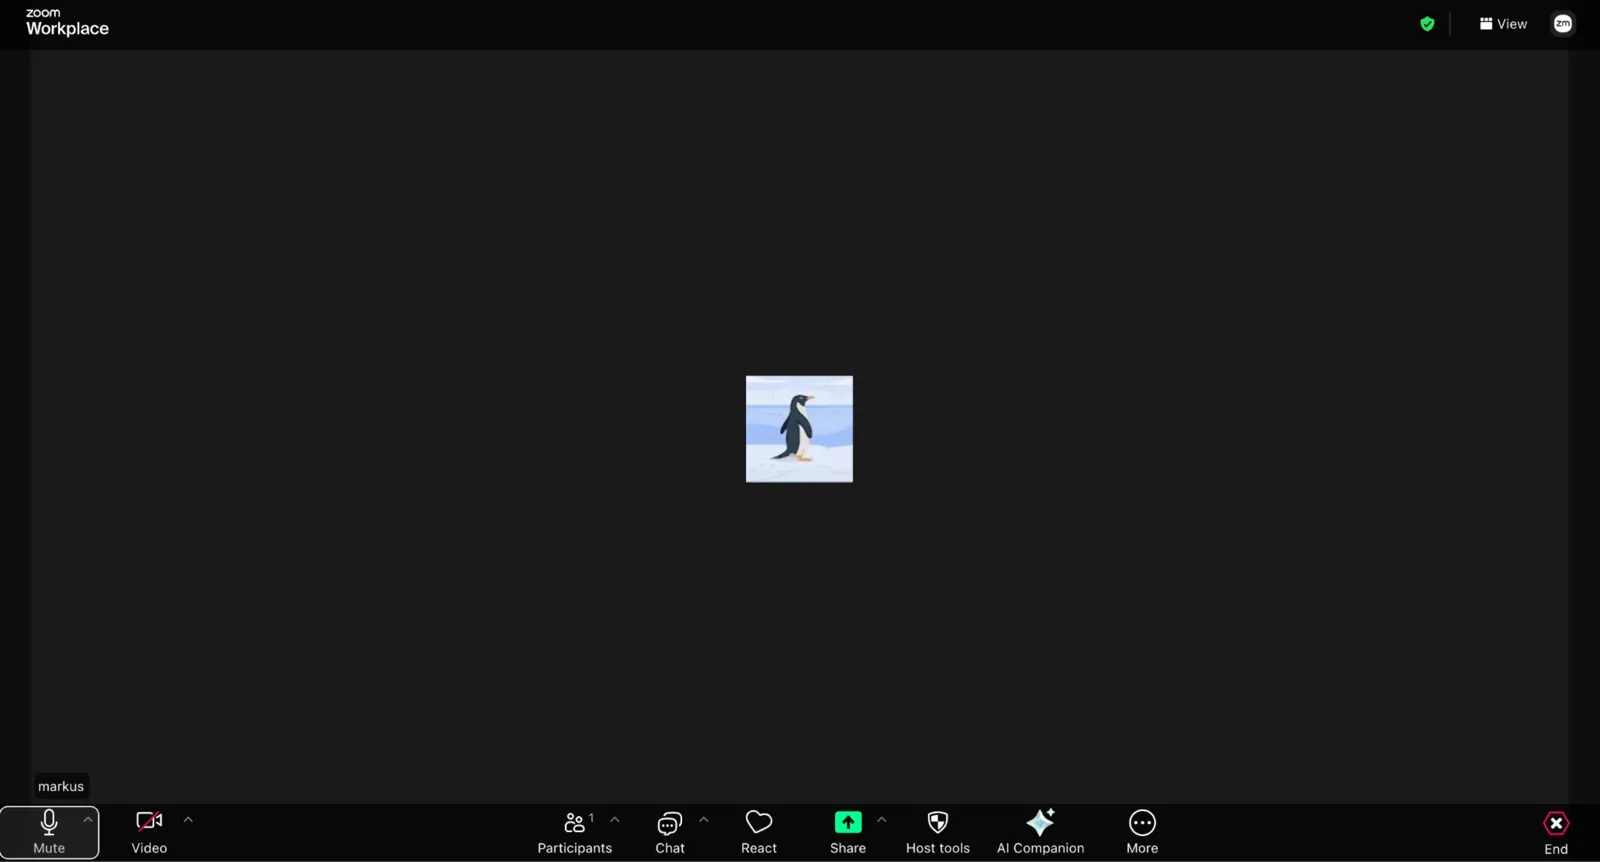Mute the microphone
This screenshot has width=1600, height=862.
[49, 832]
